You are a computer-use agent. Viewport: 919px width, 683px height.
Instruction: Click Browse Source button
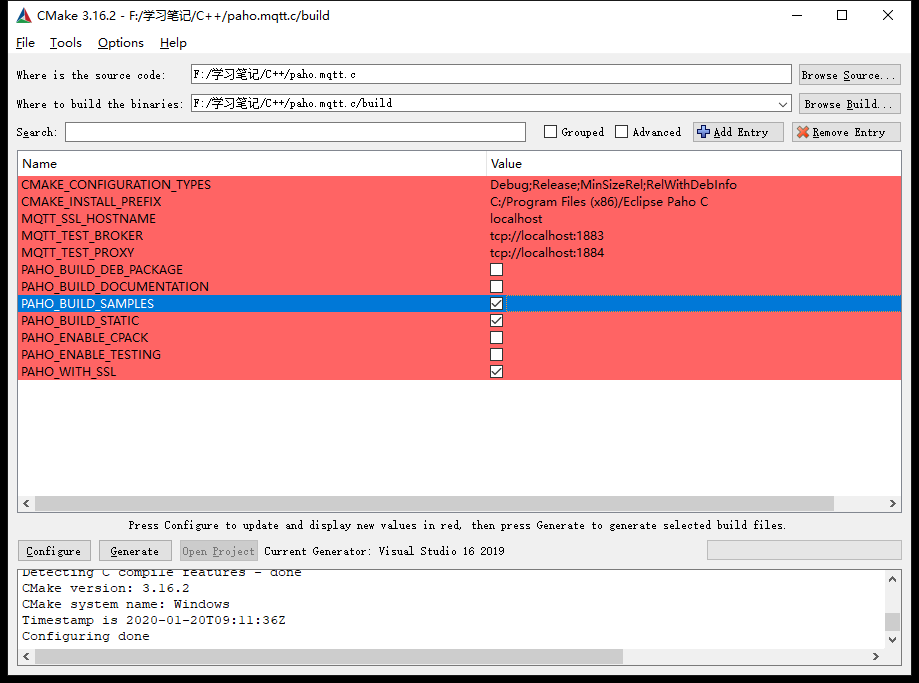point(849,75)
